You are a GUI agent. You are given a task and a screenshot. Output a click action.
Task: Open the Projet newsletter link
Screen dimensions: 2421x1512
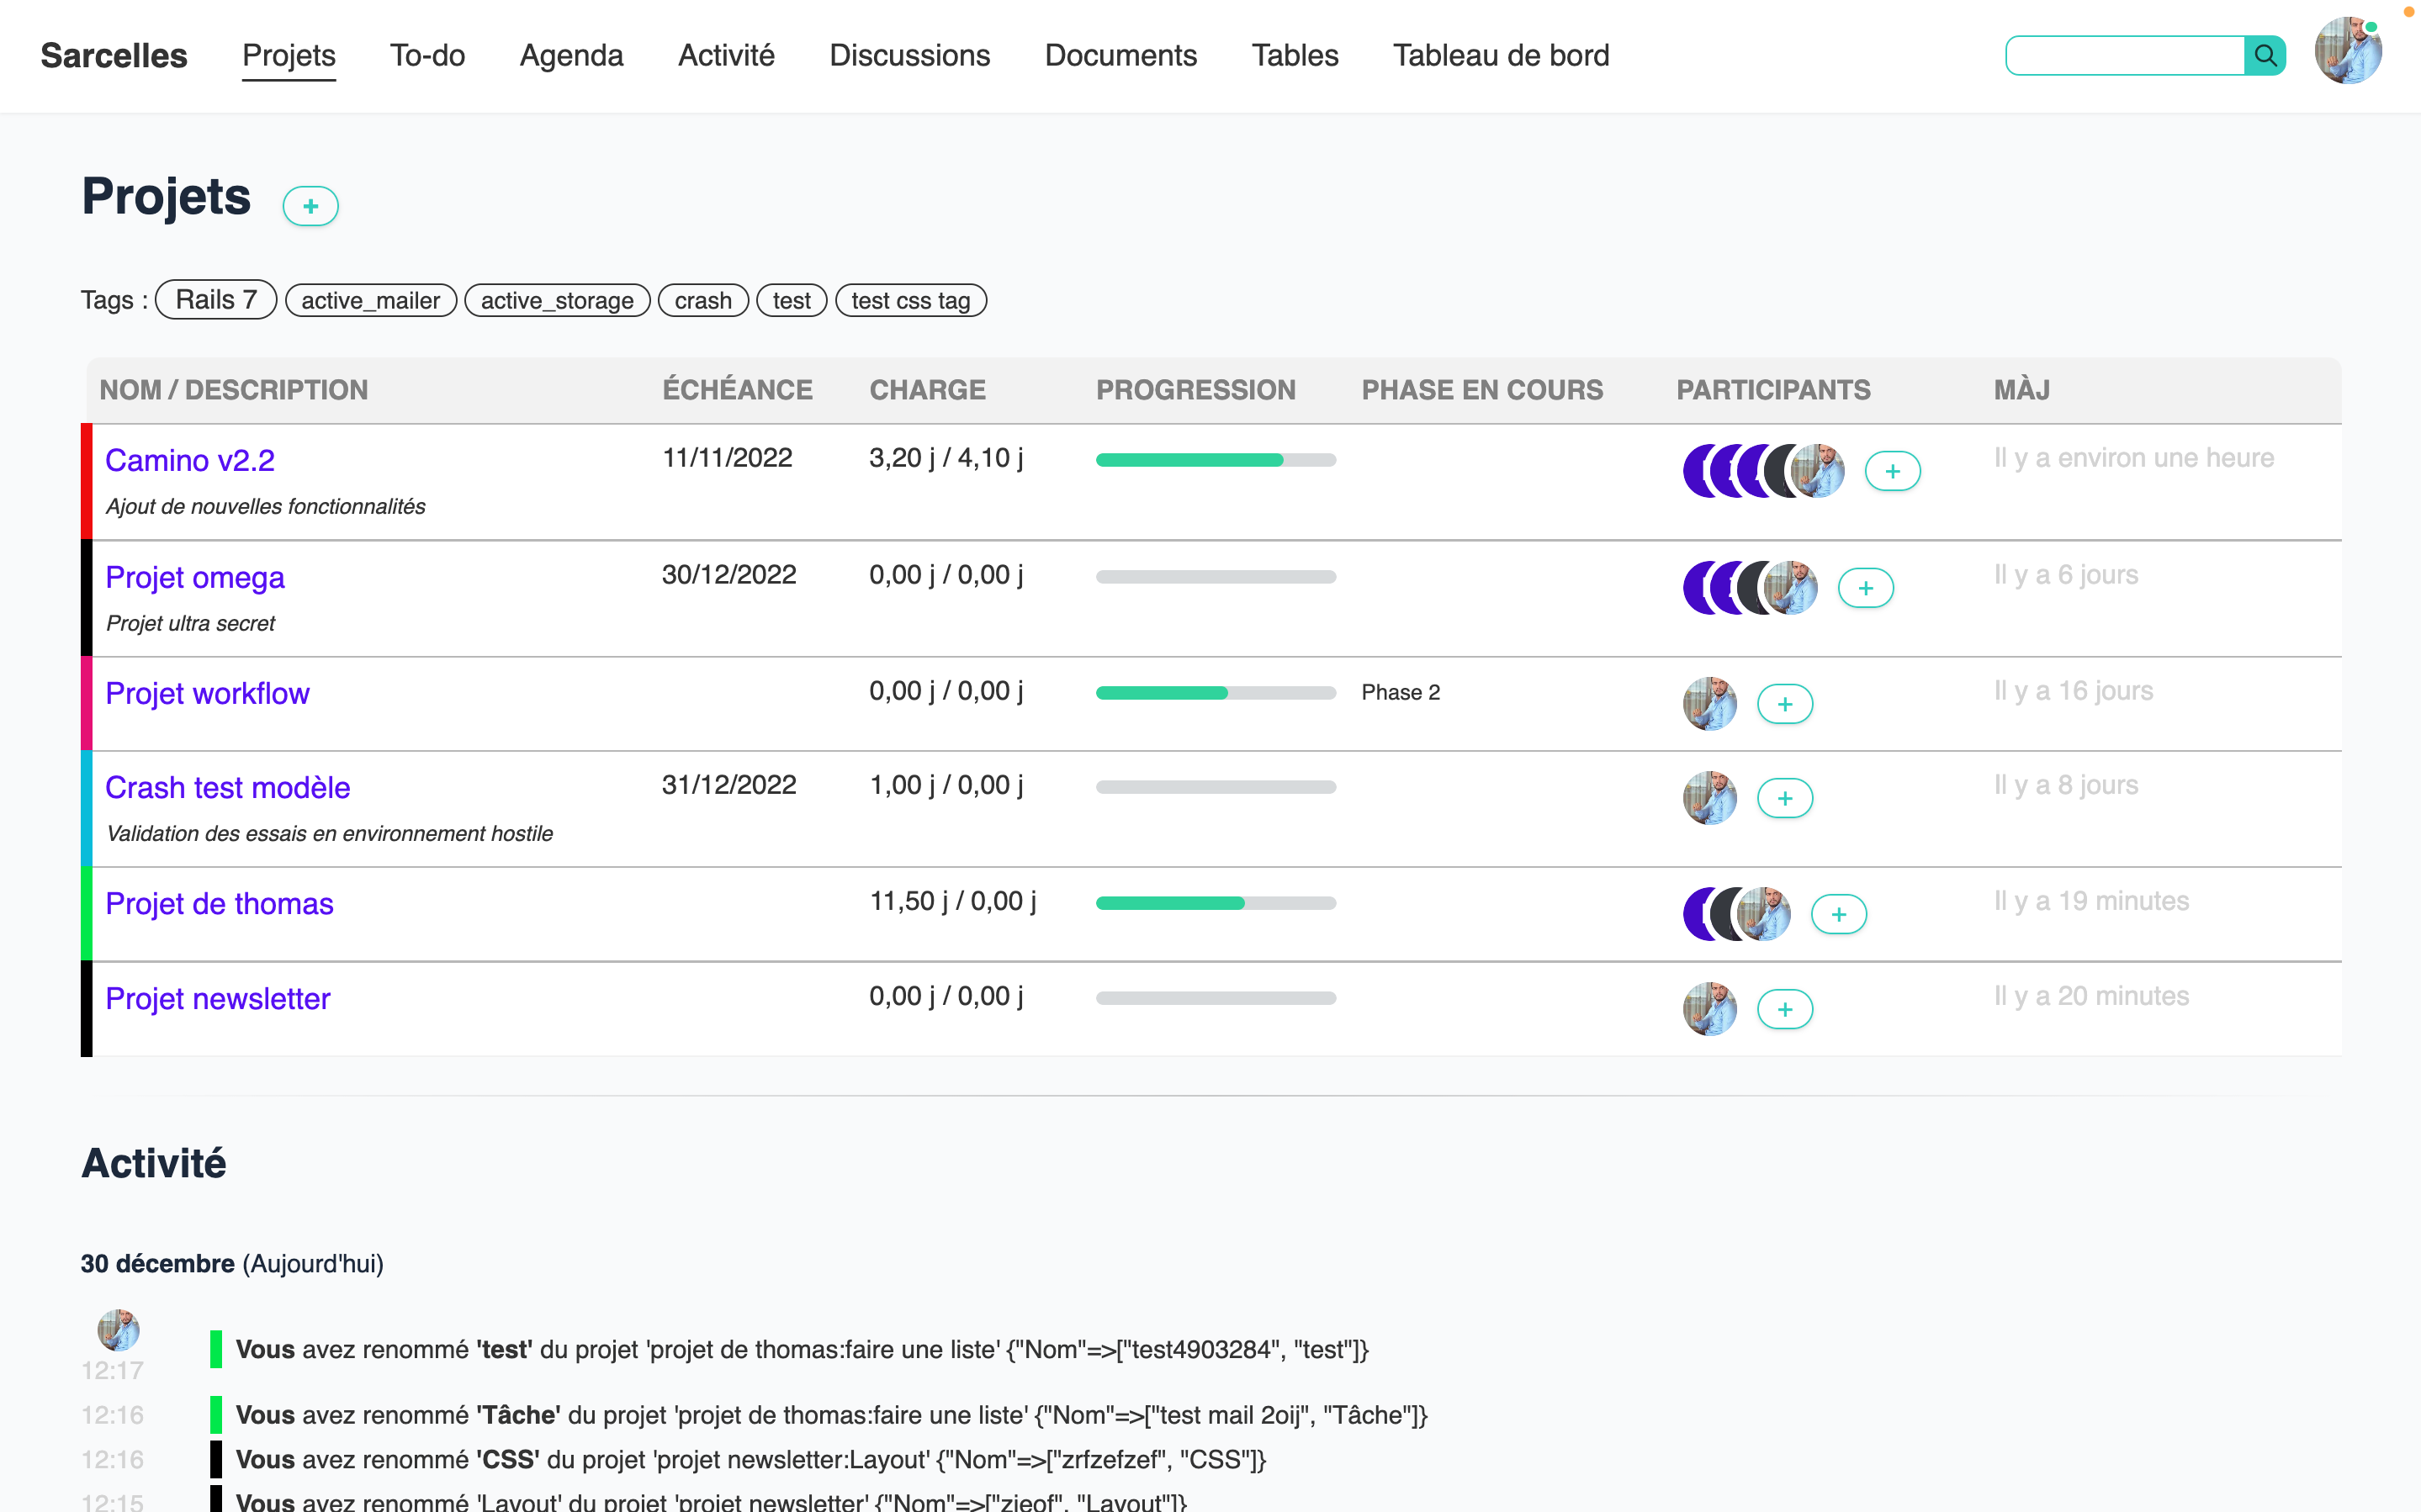pyautogui.click(x=217, y=998)
